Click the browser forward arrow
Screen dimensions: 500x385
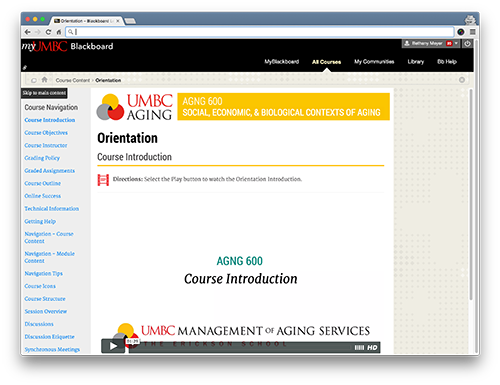click(x=38, y=32)
